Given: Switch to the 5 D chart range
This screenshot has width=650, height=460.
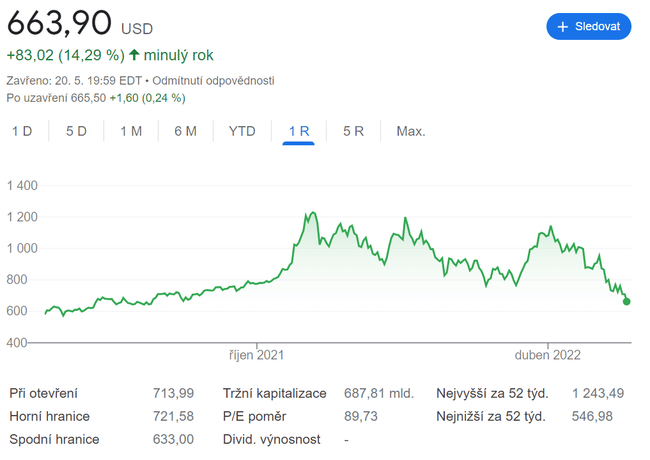Looking at the screenshot, I should point(76,131).
